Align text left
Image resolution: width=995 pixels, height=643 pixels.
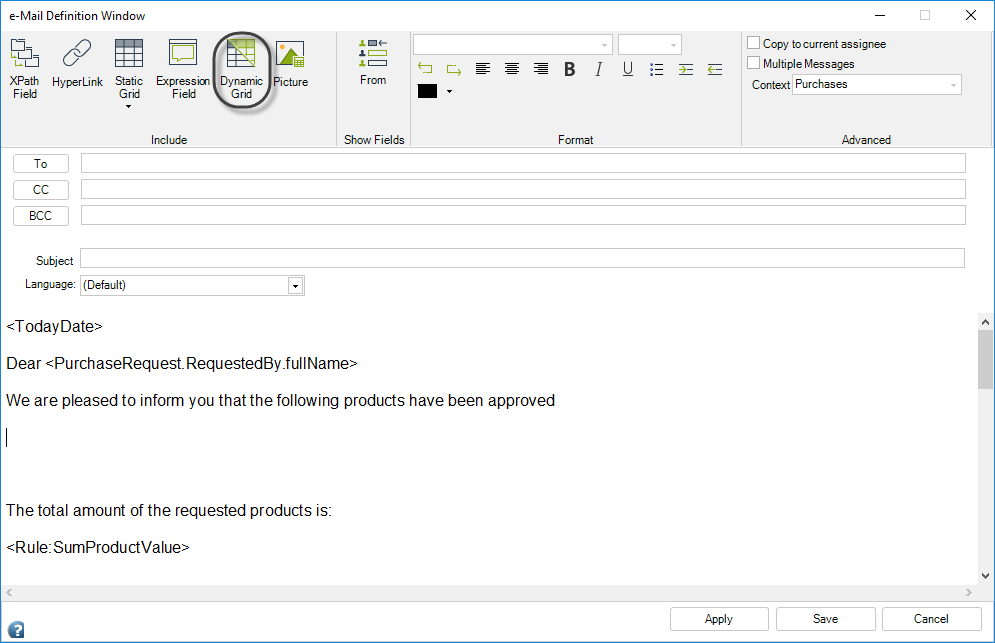[483, 69]
